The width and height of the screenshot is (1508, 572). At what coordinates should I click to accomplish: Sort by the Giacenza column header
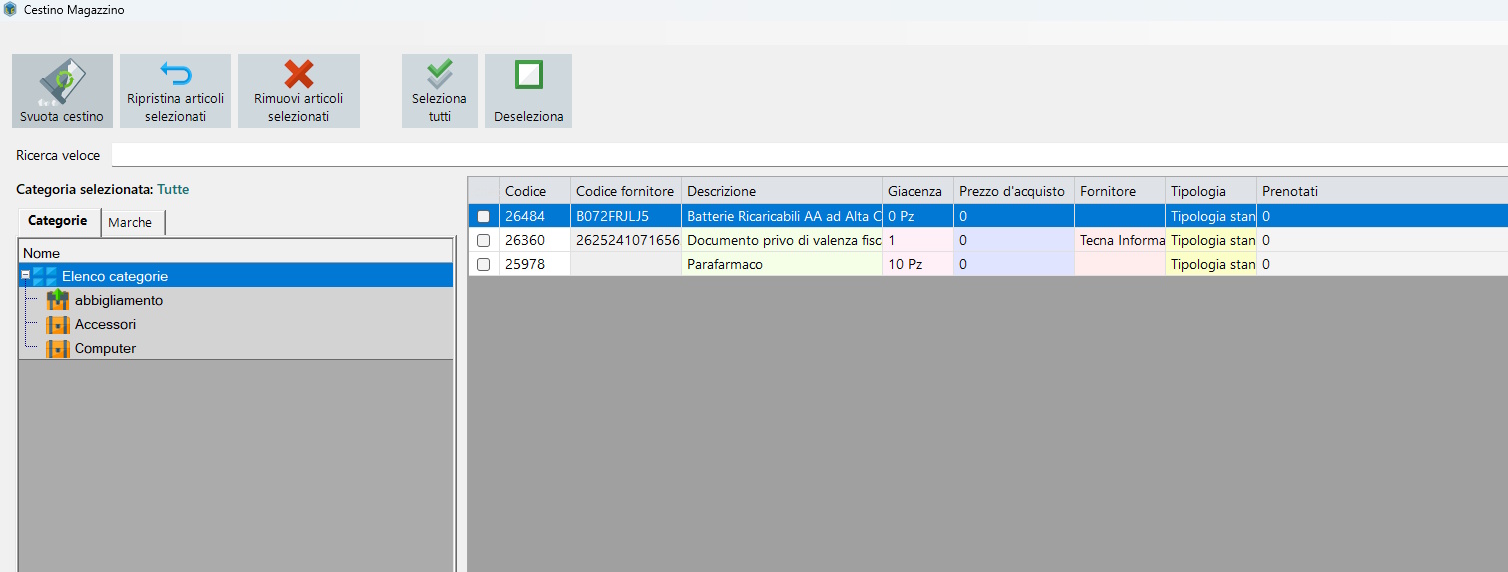click(x=918, y=191)
